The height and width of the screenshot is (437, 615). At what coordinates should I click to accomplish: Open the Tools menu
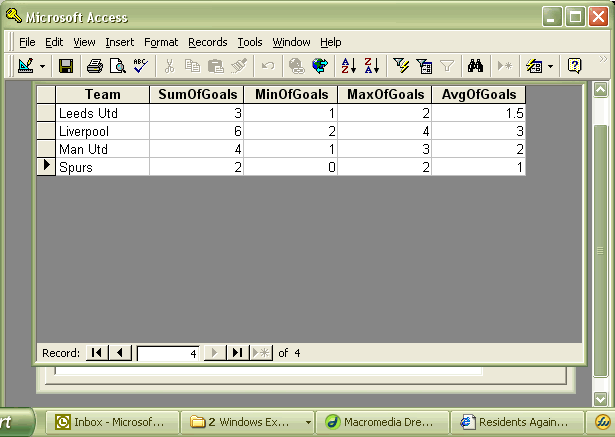pos(250,42)
